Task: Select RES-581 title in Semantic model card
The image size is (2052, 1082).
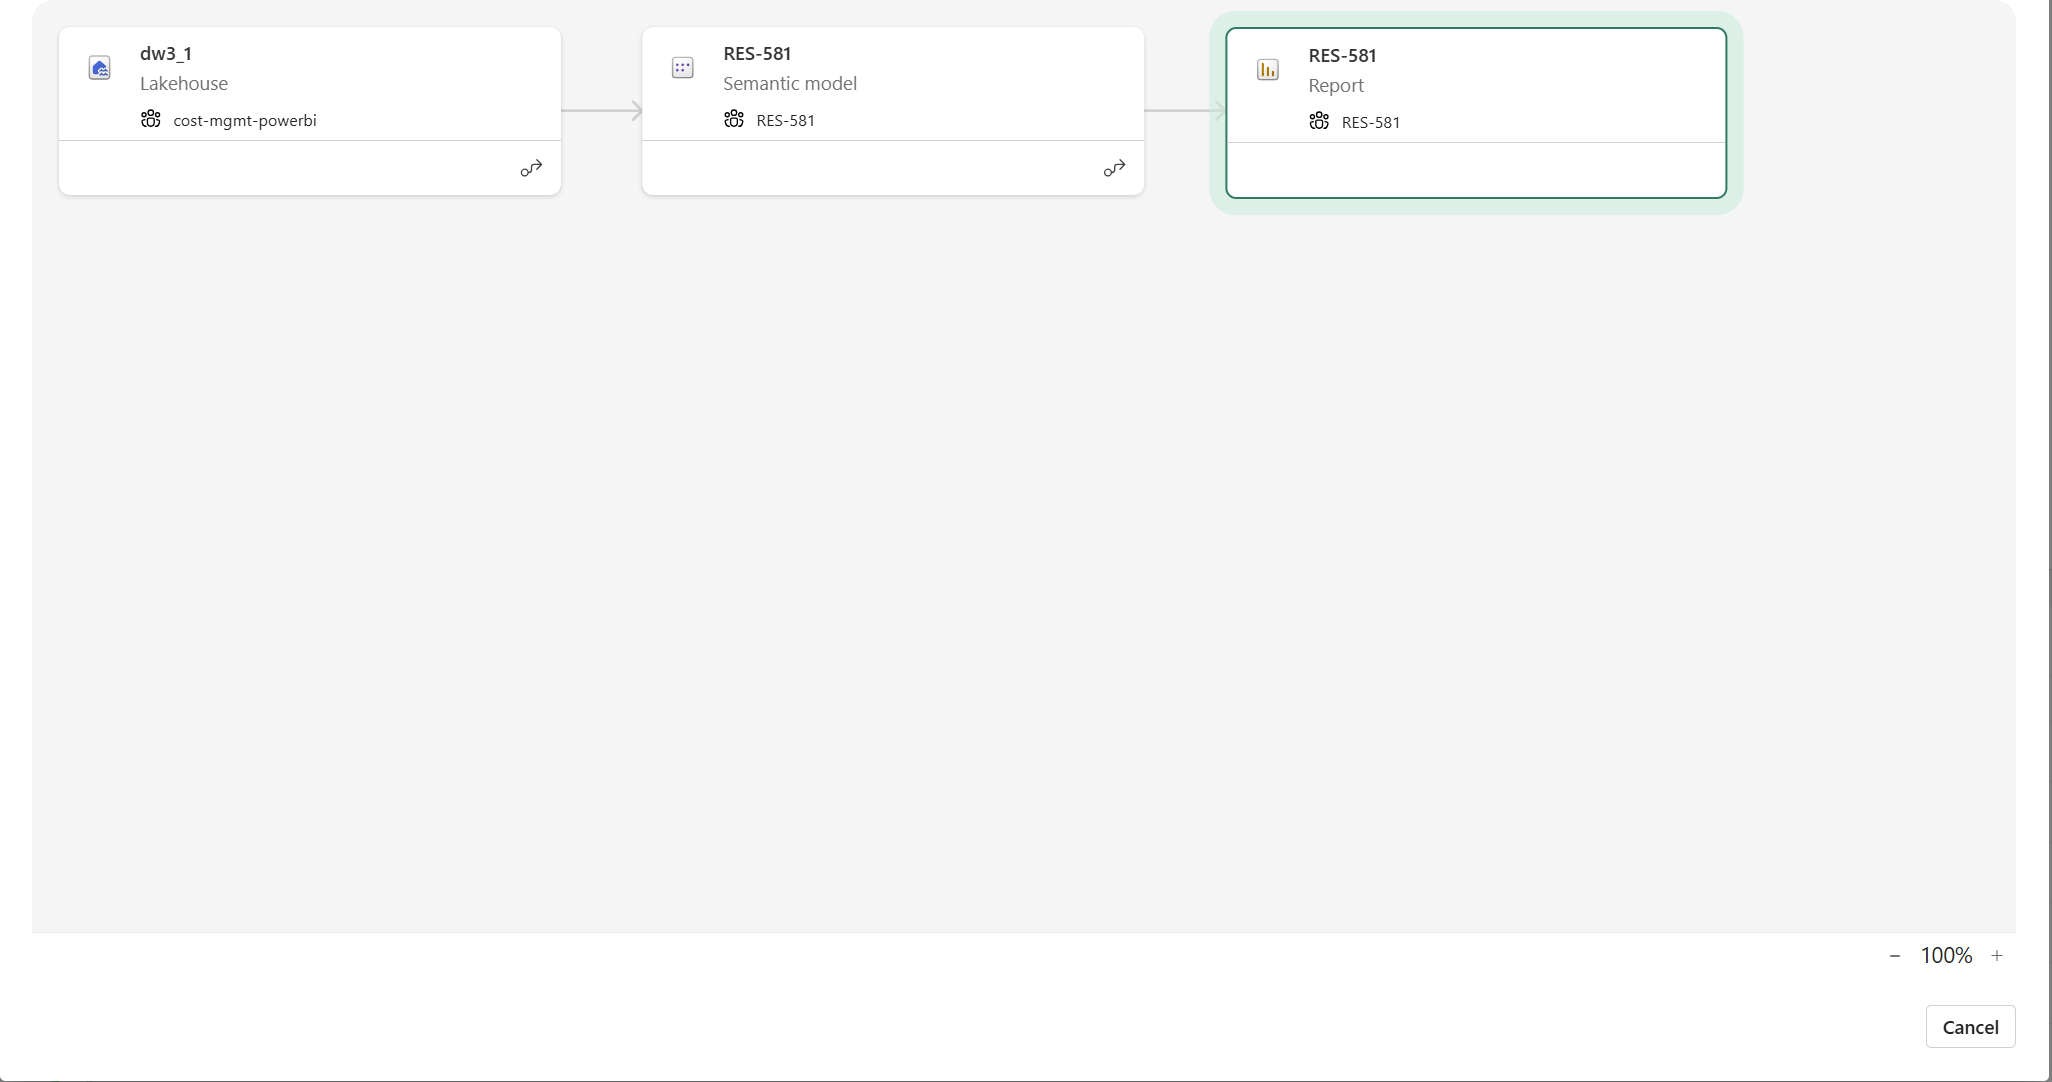Action: tap(757, 54)
